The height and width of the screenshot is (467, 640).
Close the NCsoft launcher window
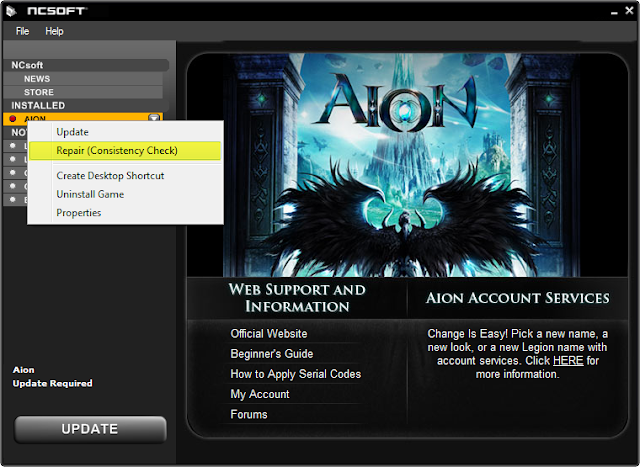point(629,10)
